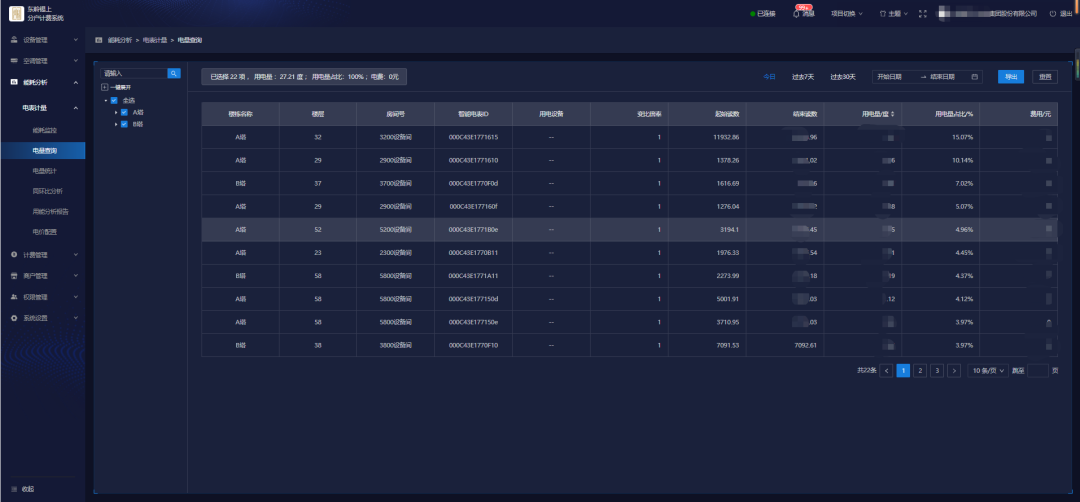Expand the 计费管理 sidebar menu
Image resolution: width=1080 pixels, height=502 pixels.
[76, 255]
